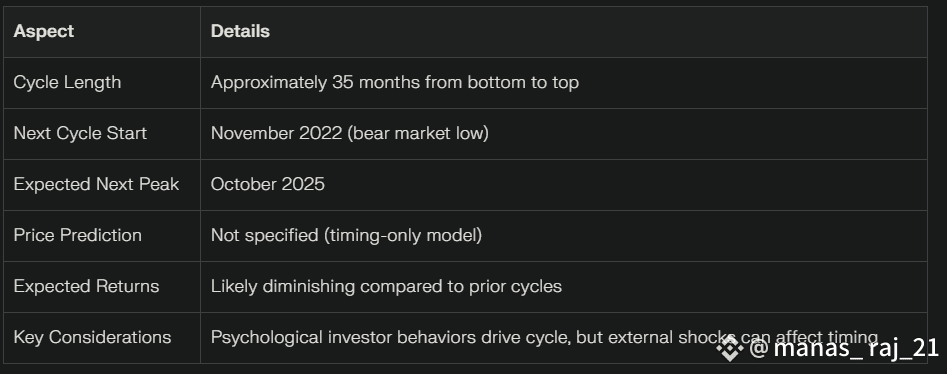Click the October 2025 cell
The image size is (947, 374).
coord(268,184)
